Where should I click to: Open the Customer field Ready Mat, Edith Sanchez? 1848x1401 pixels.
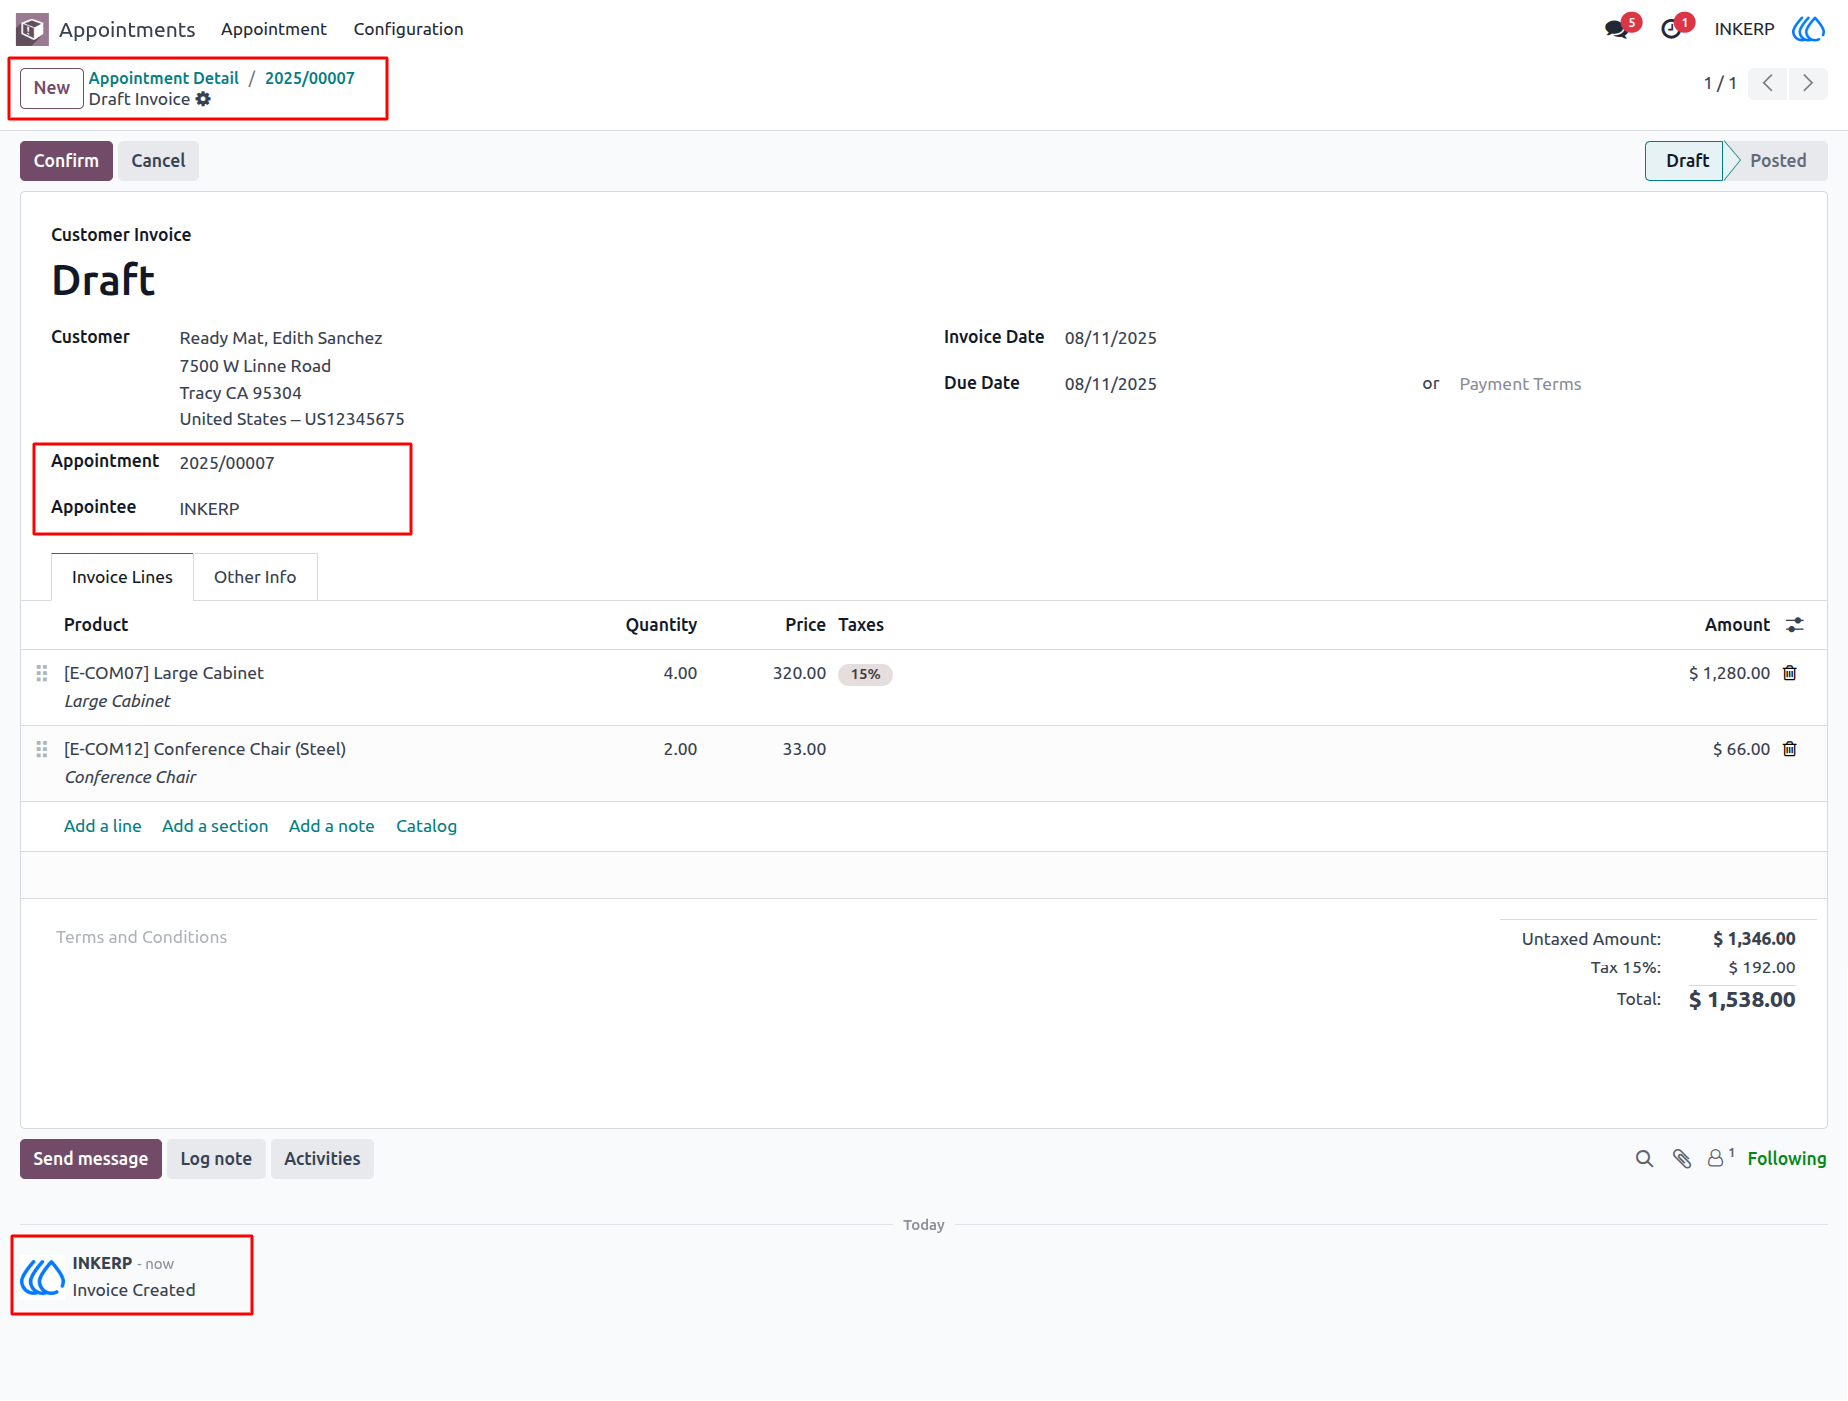281,338
